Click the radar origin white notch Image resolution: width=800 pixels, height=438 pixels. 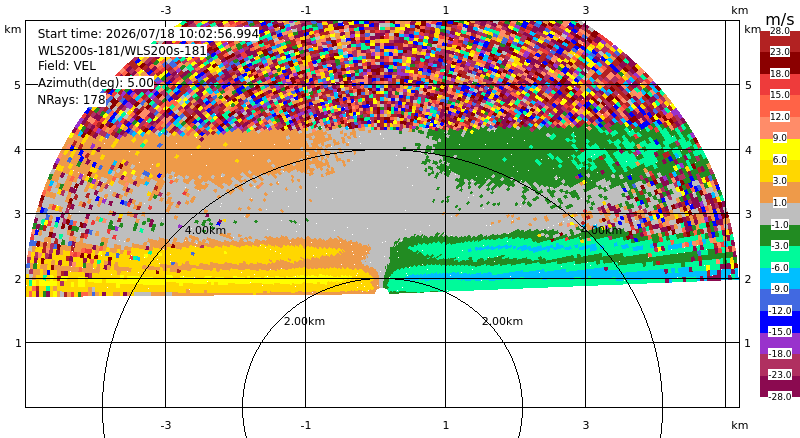382,291
